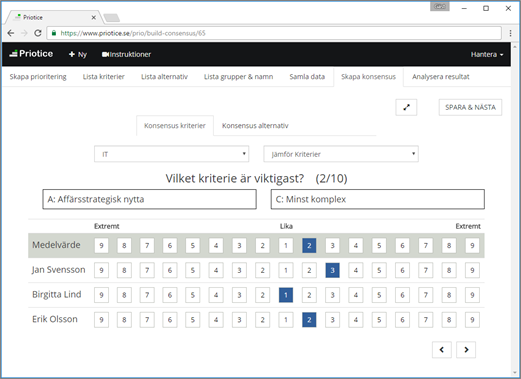521x379 pixels.
Task: Open the Jämför Kriterier dropdown
Action: [x=341, y=154]
